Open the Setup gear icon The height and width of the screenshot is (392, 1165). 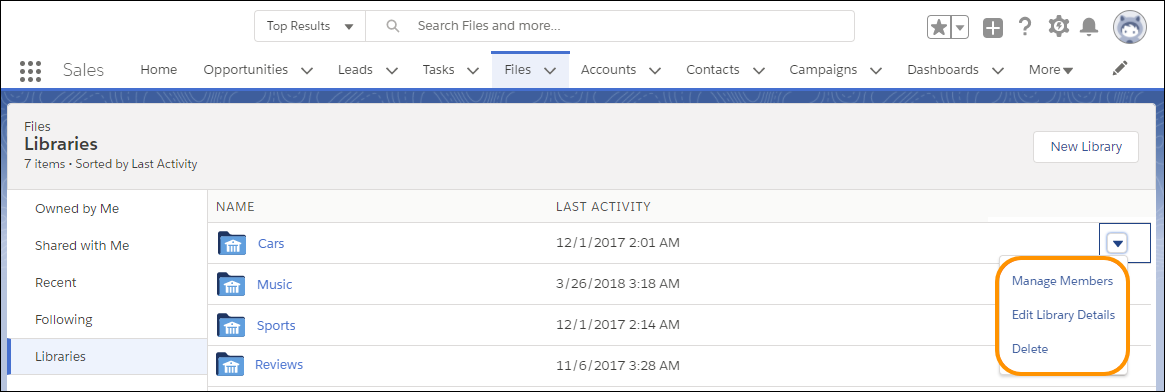(x=1058, y=27)
